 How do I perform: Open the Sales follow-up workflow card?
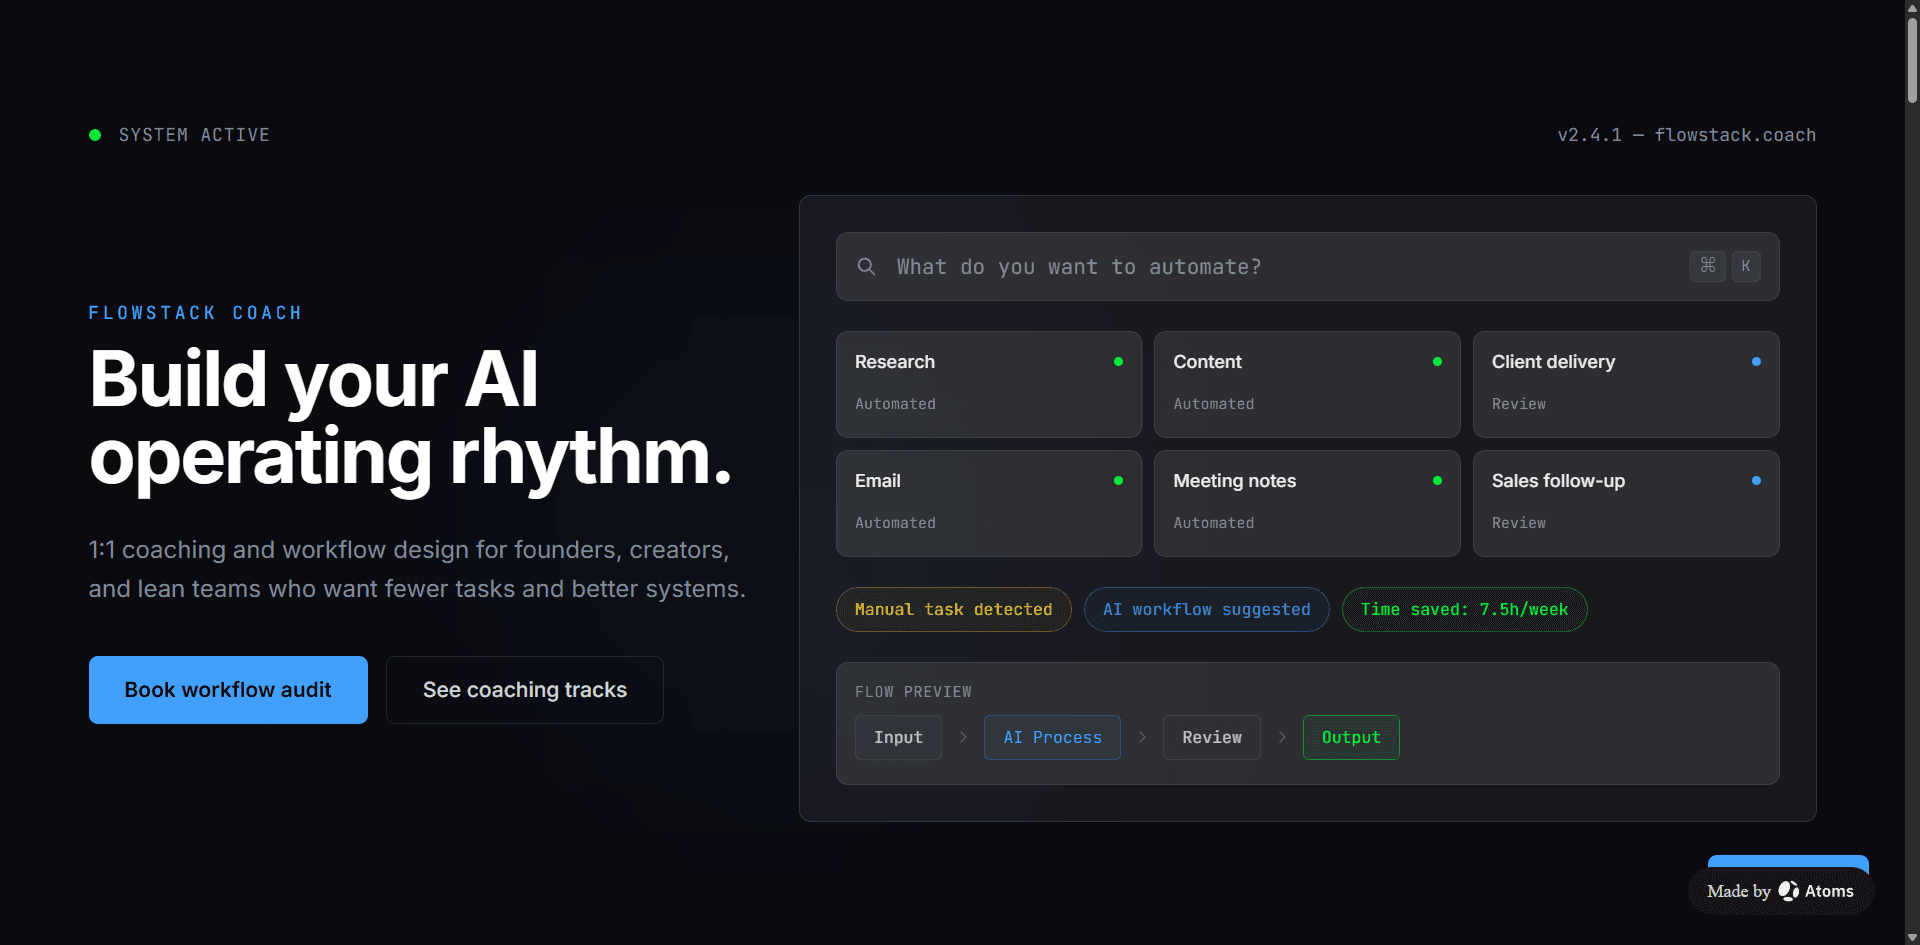point(1626,503)
